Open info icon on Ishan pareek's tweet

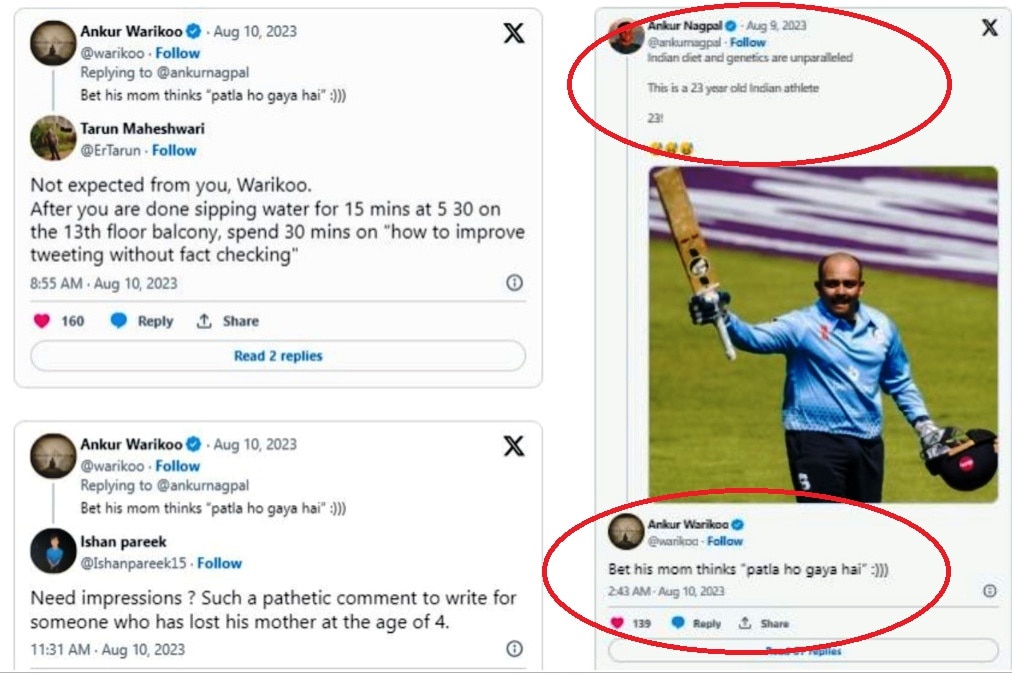coord(514,649)
